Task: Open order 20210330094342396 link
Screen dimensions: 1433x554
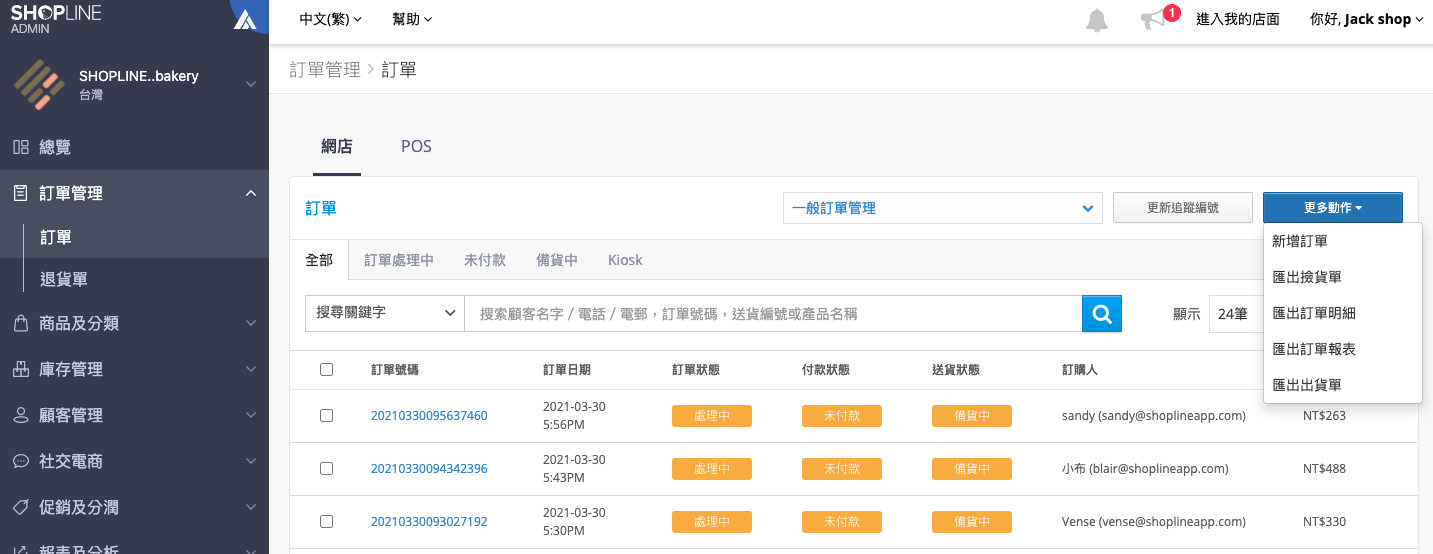Action: point(429,468)
